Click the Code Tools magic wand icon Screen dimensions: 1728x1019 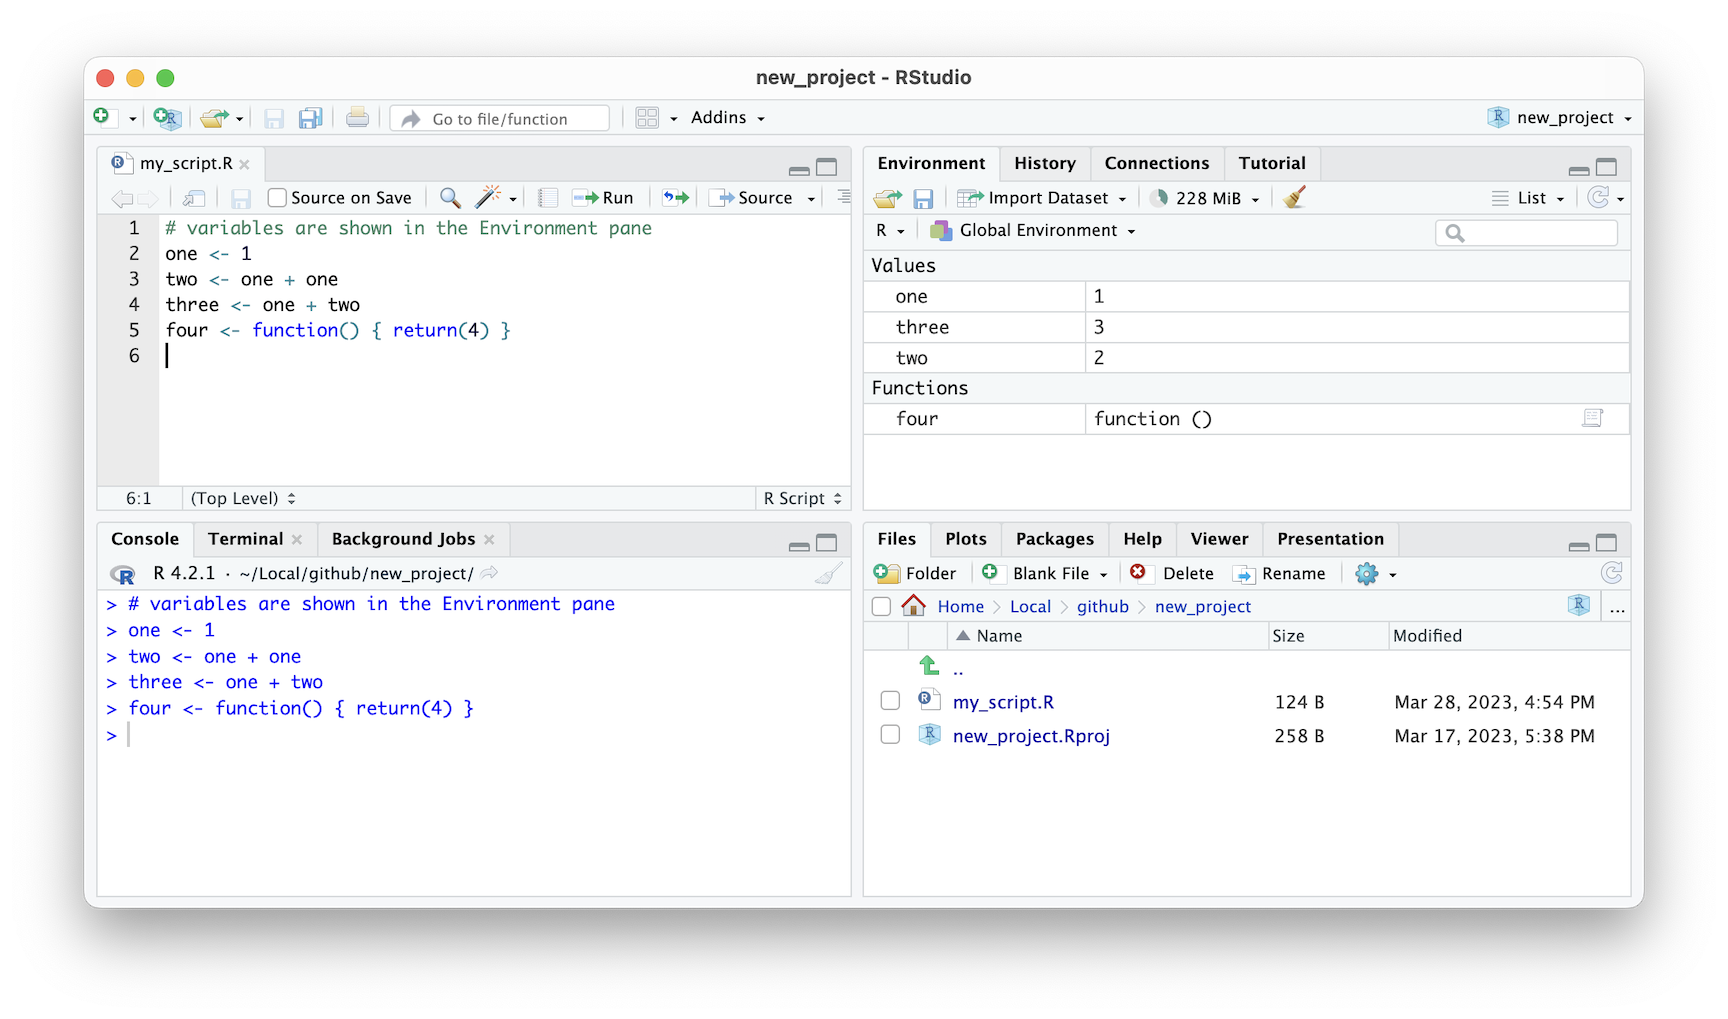click(488, 197)
